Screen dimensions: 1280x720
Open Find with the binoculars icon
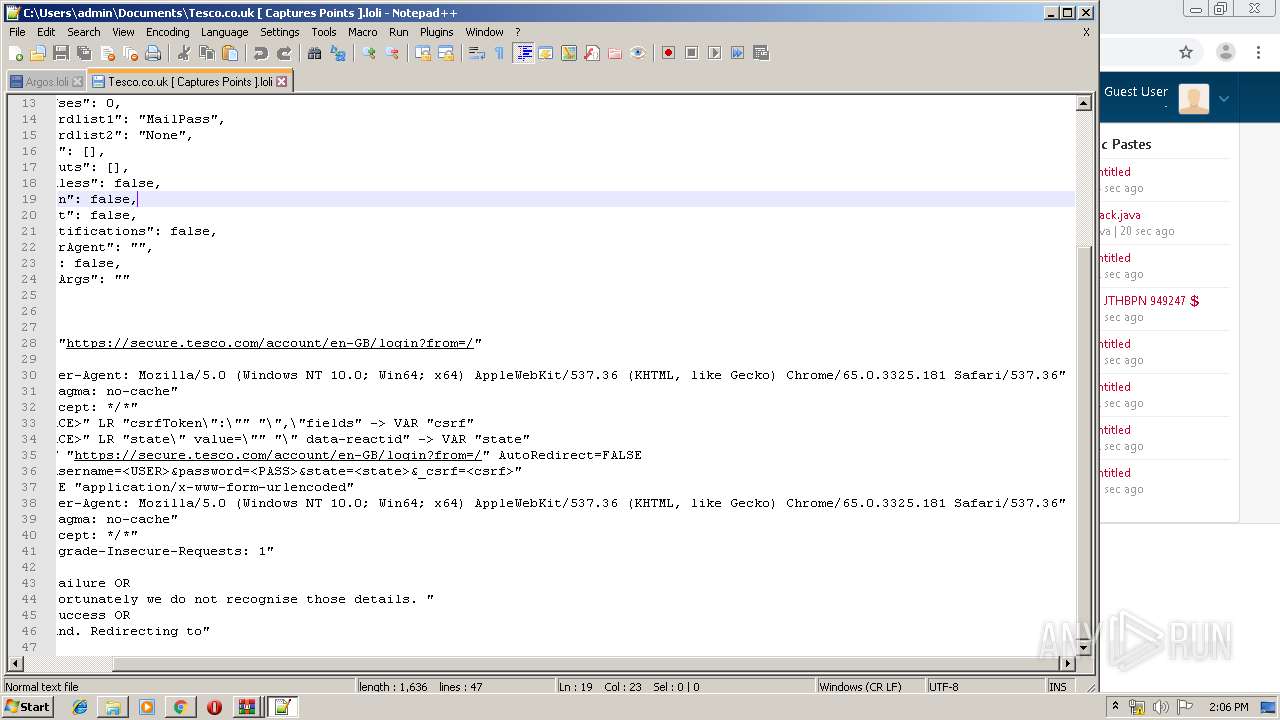pos(315,53)
